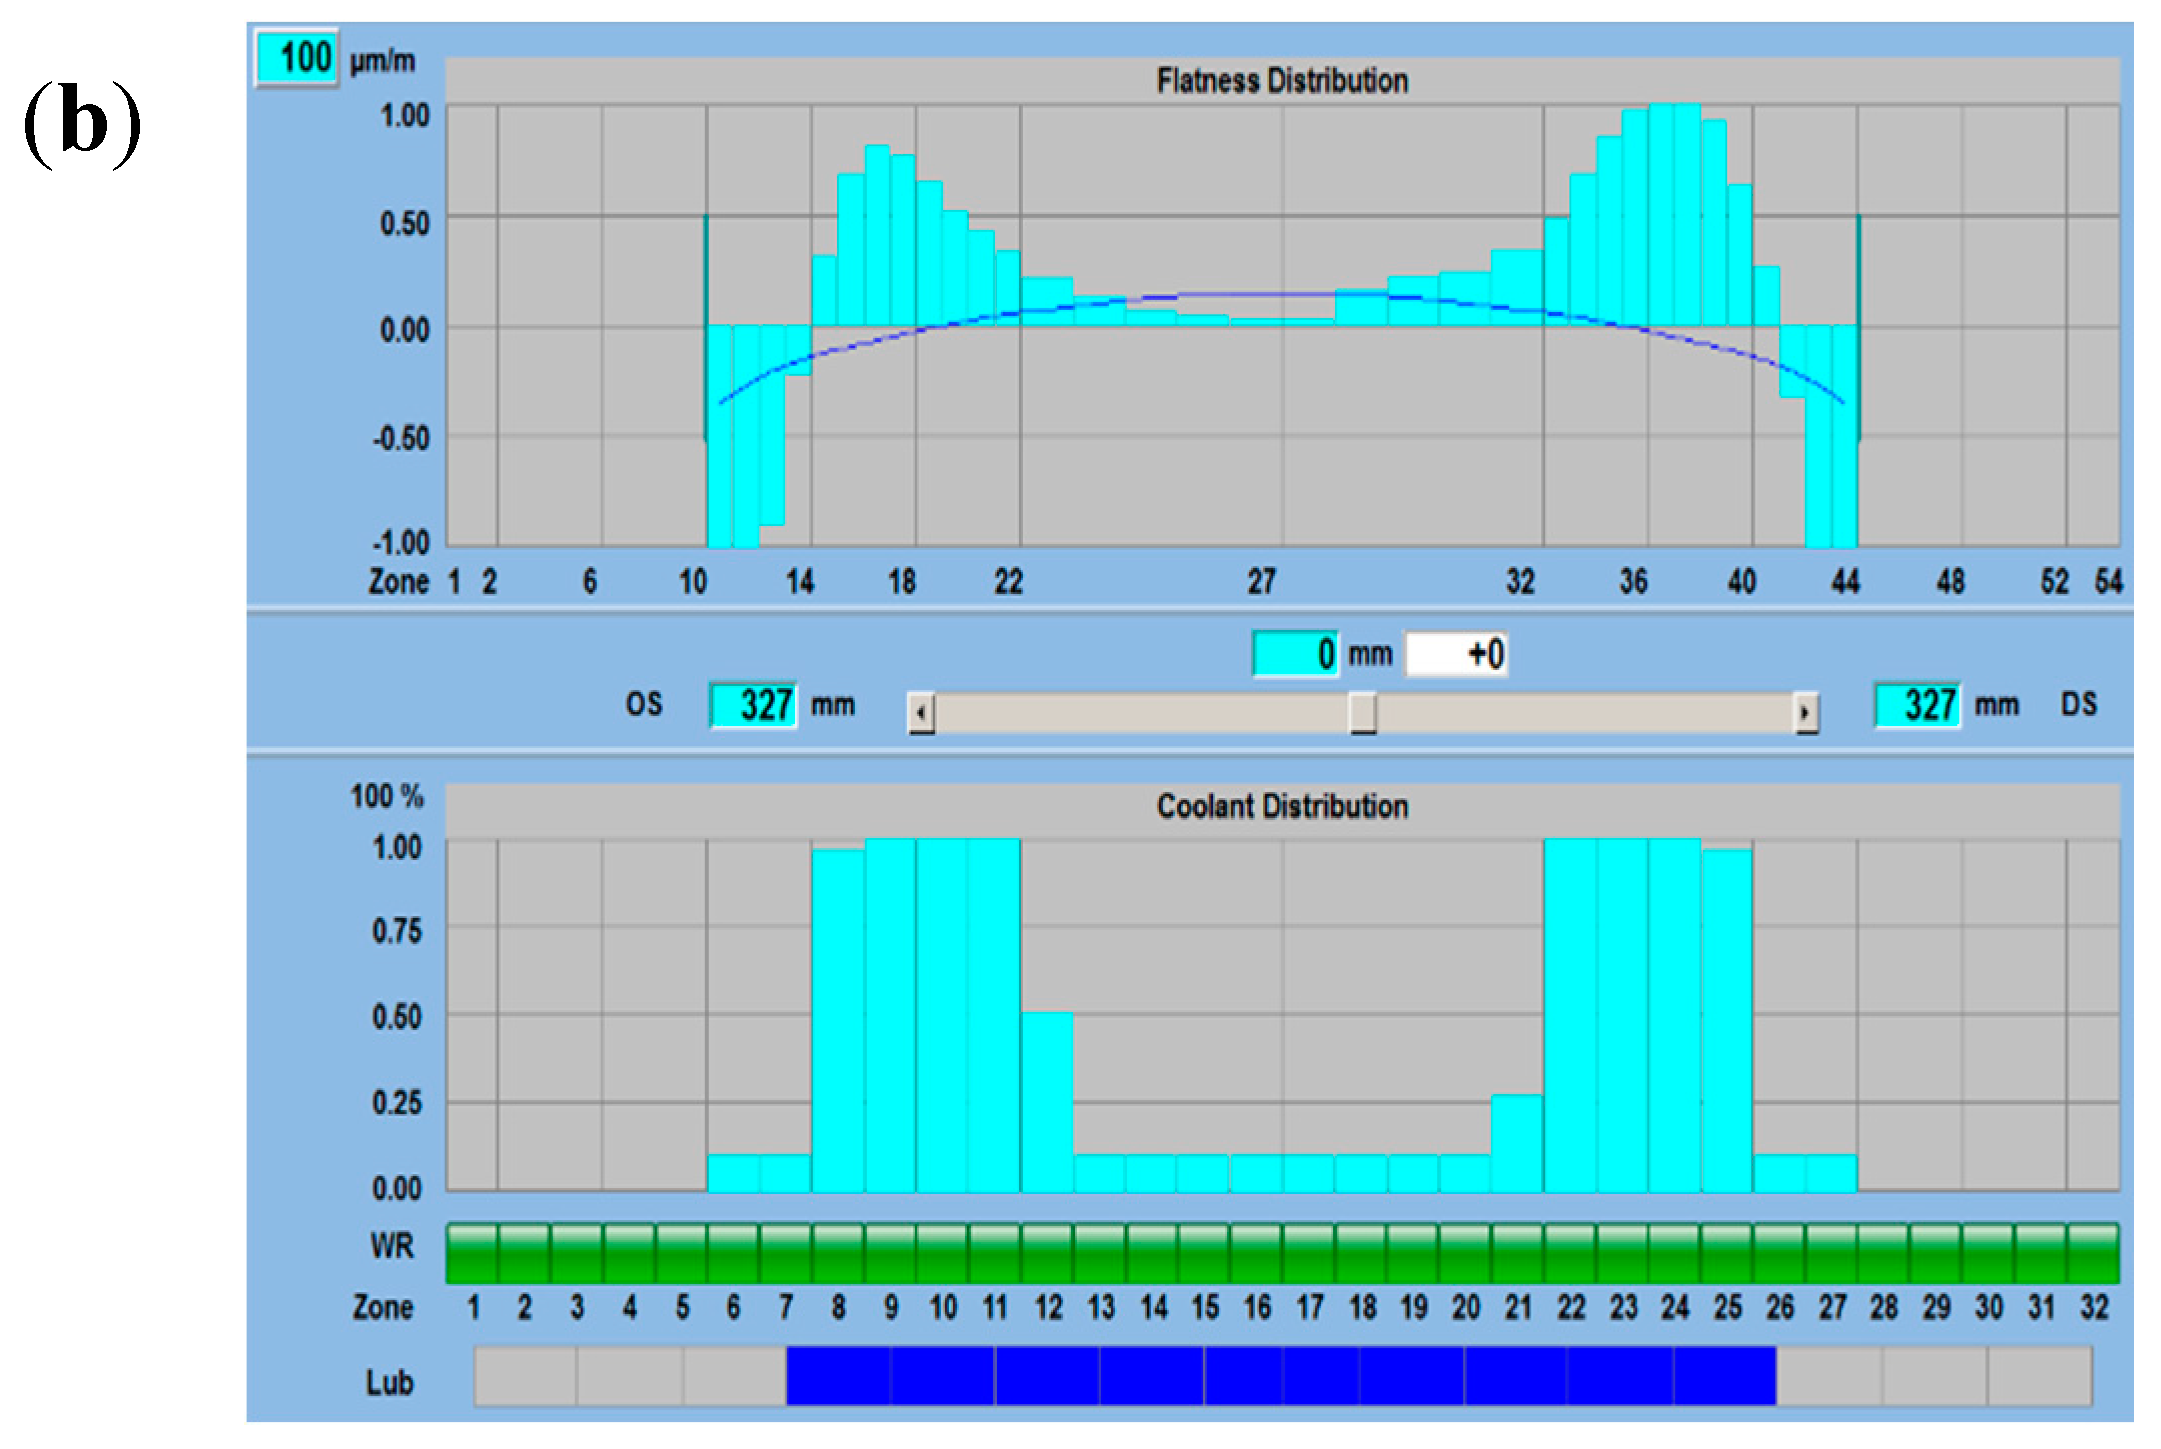Click the DS 327 mm value field
Screen dimensions: 2161x1449
click(x=1916, y=705)
